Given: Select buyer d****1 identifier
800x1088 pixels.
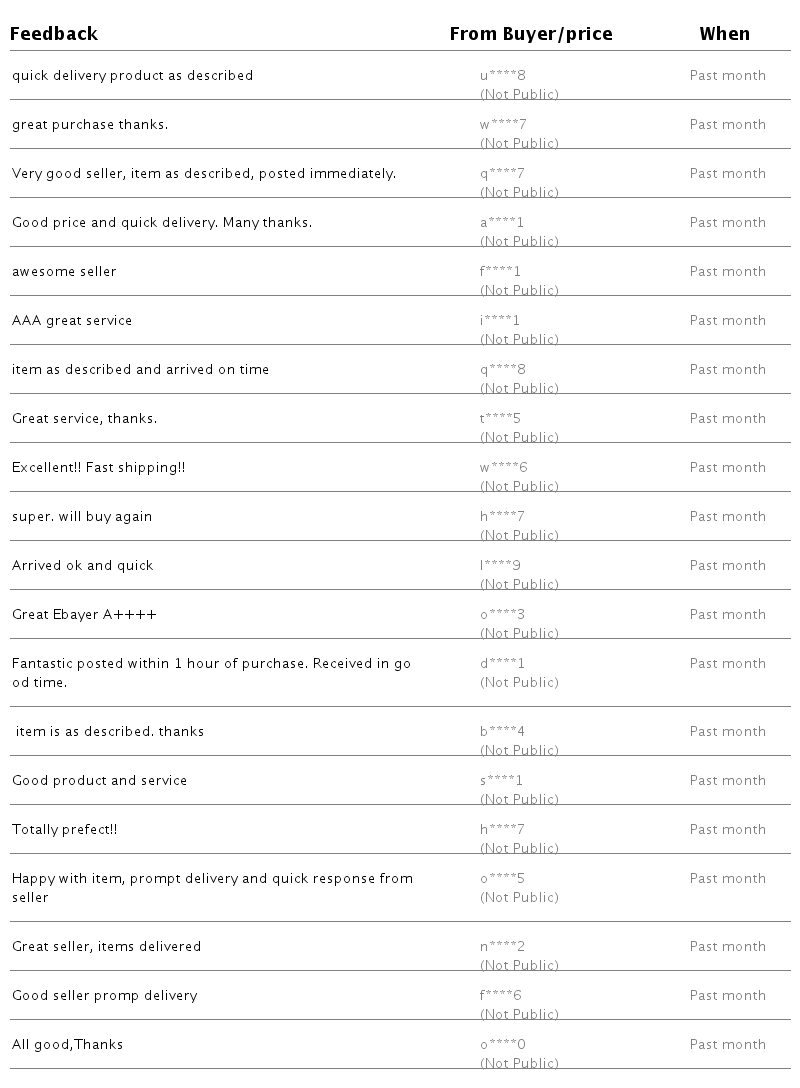Looking at the screenshot, I should [502, 664].
